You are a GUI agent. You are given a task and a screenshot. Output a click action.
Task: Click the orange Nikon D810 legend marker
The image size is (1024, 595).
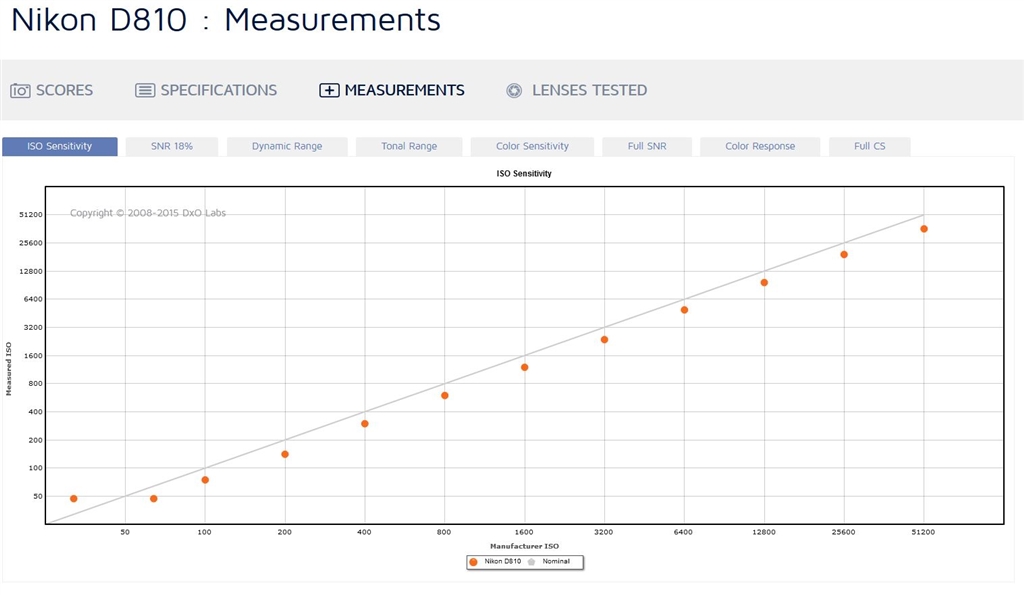(x=473, y=562)
